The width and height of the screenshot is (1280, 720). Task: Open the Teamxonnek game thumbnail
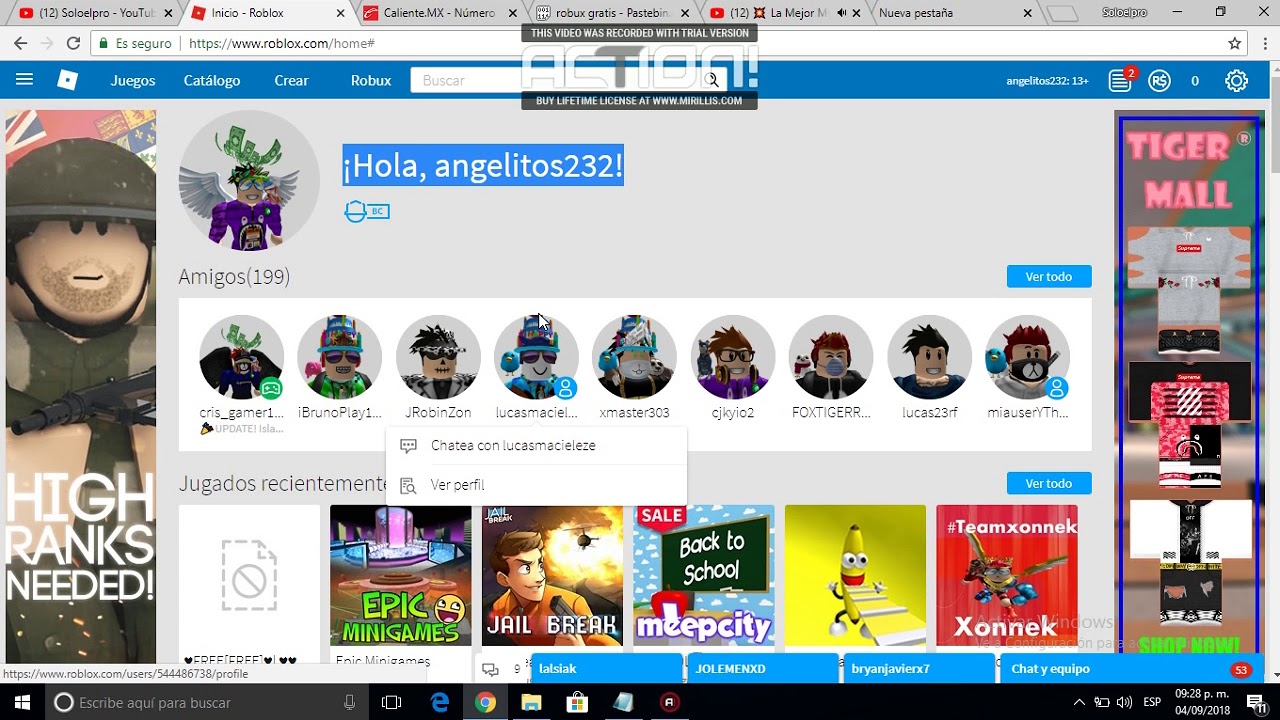click(x=1007, y=576)
